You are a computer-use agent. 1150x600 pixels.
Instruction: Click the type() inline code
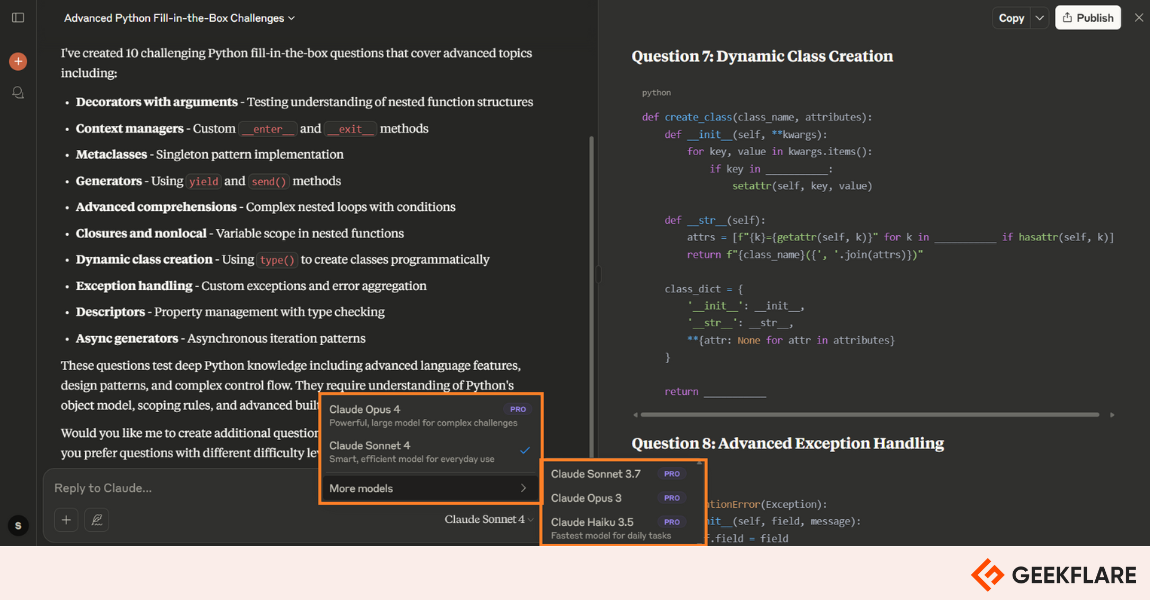[277, 260]
